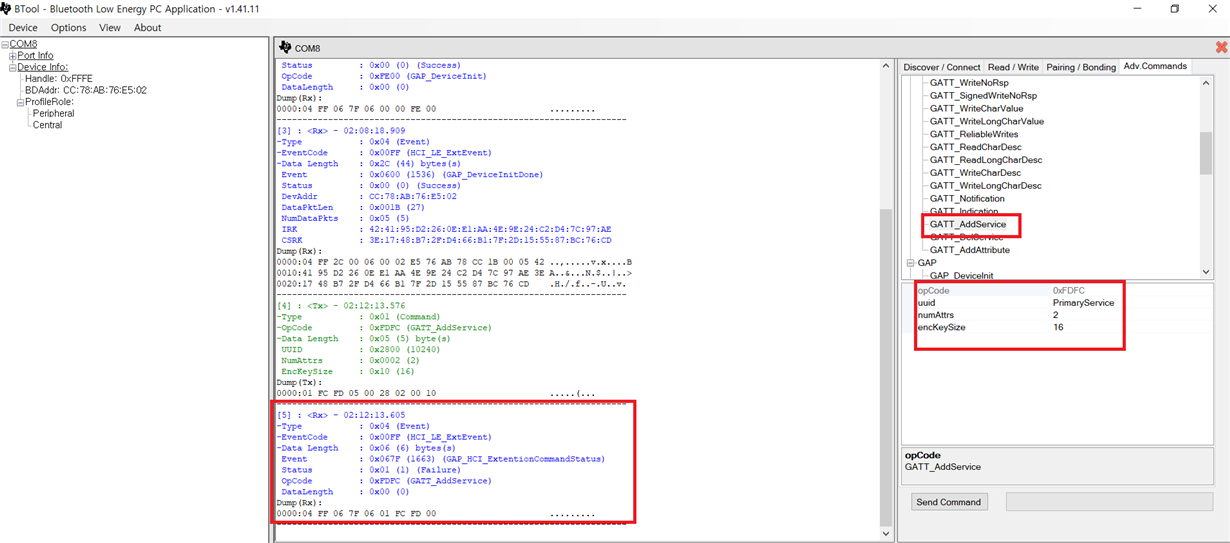Click log entry [4] Tx header line

click(x=341, y=306)
